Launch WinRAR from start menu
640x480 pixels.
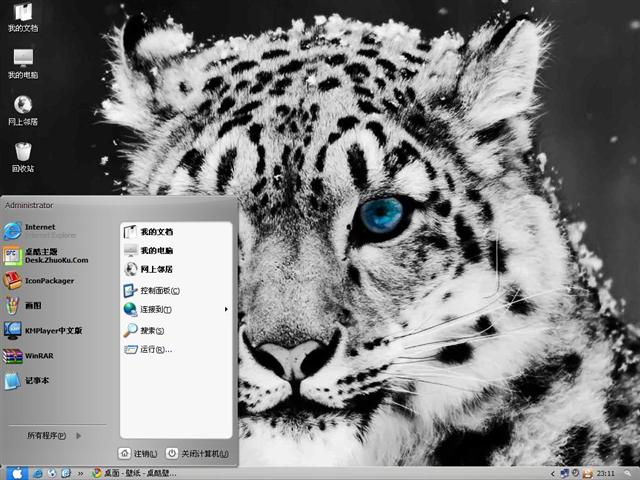click(x=29, y=356)
